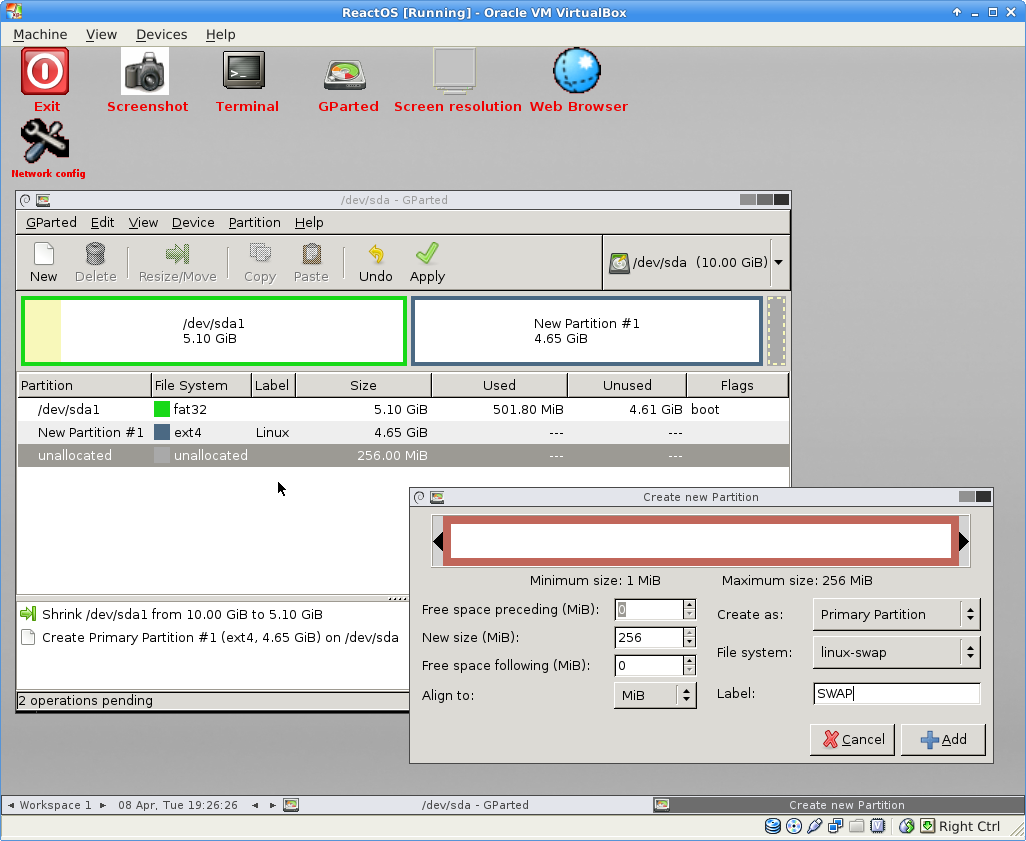
Task: Cancel the Create new Partition dialog
Action: (x=853, y=740)
